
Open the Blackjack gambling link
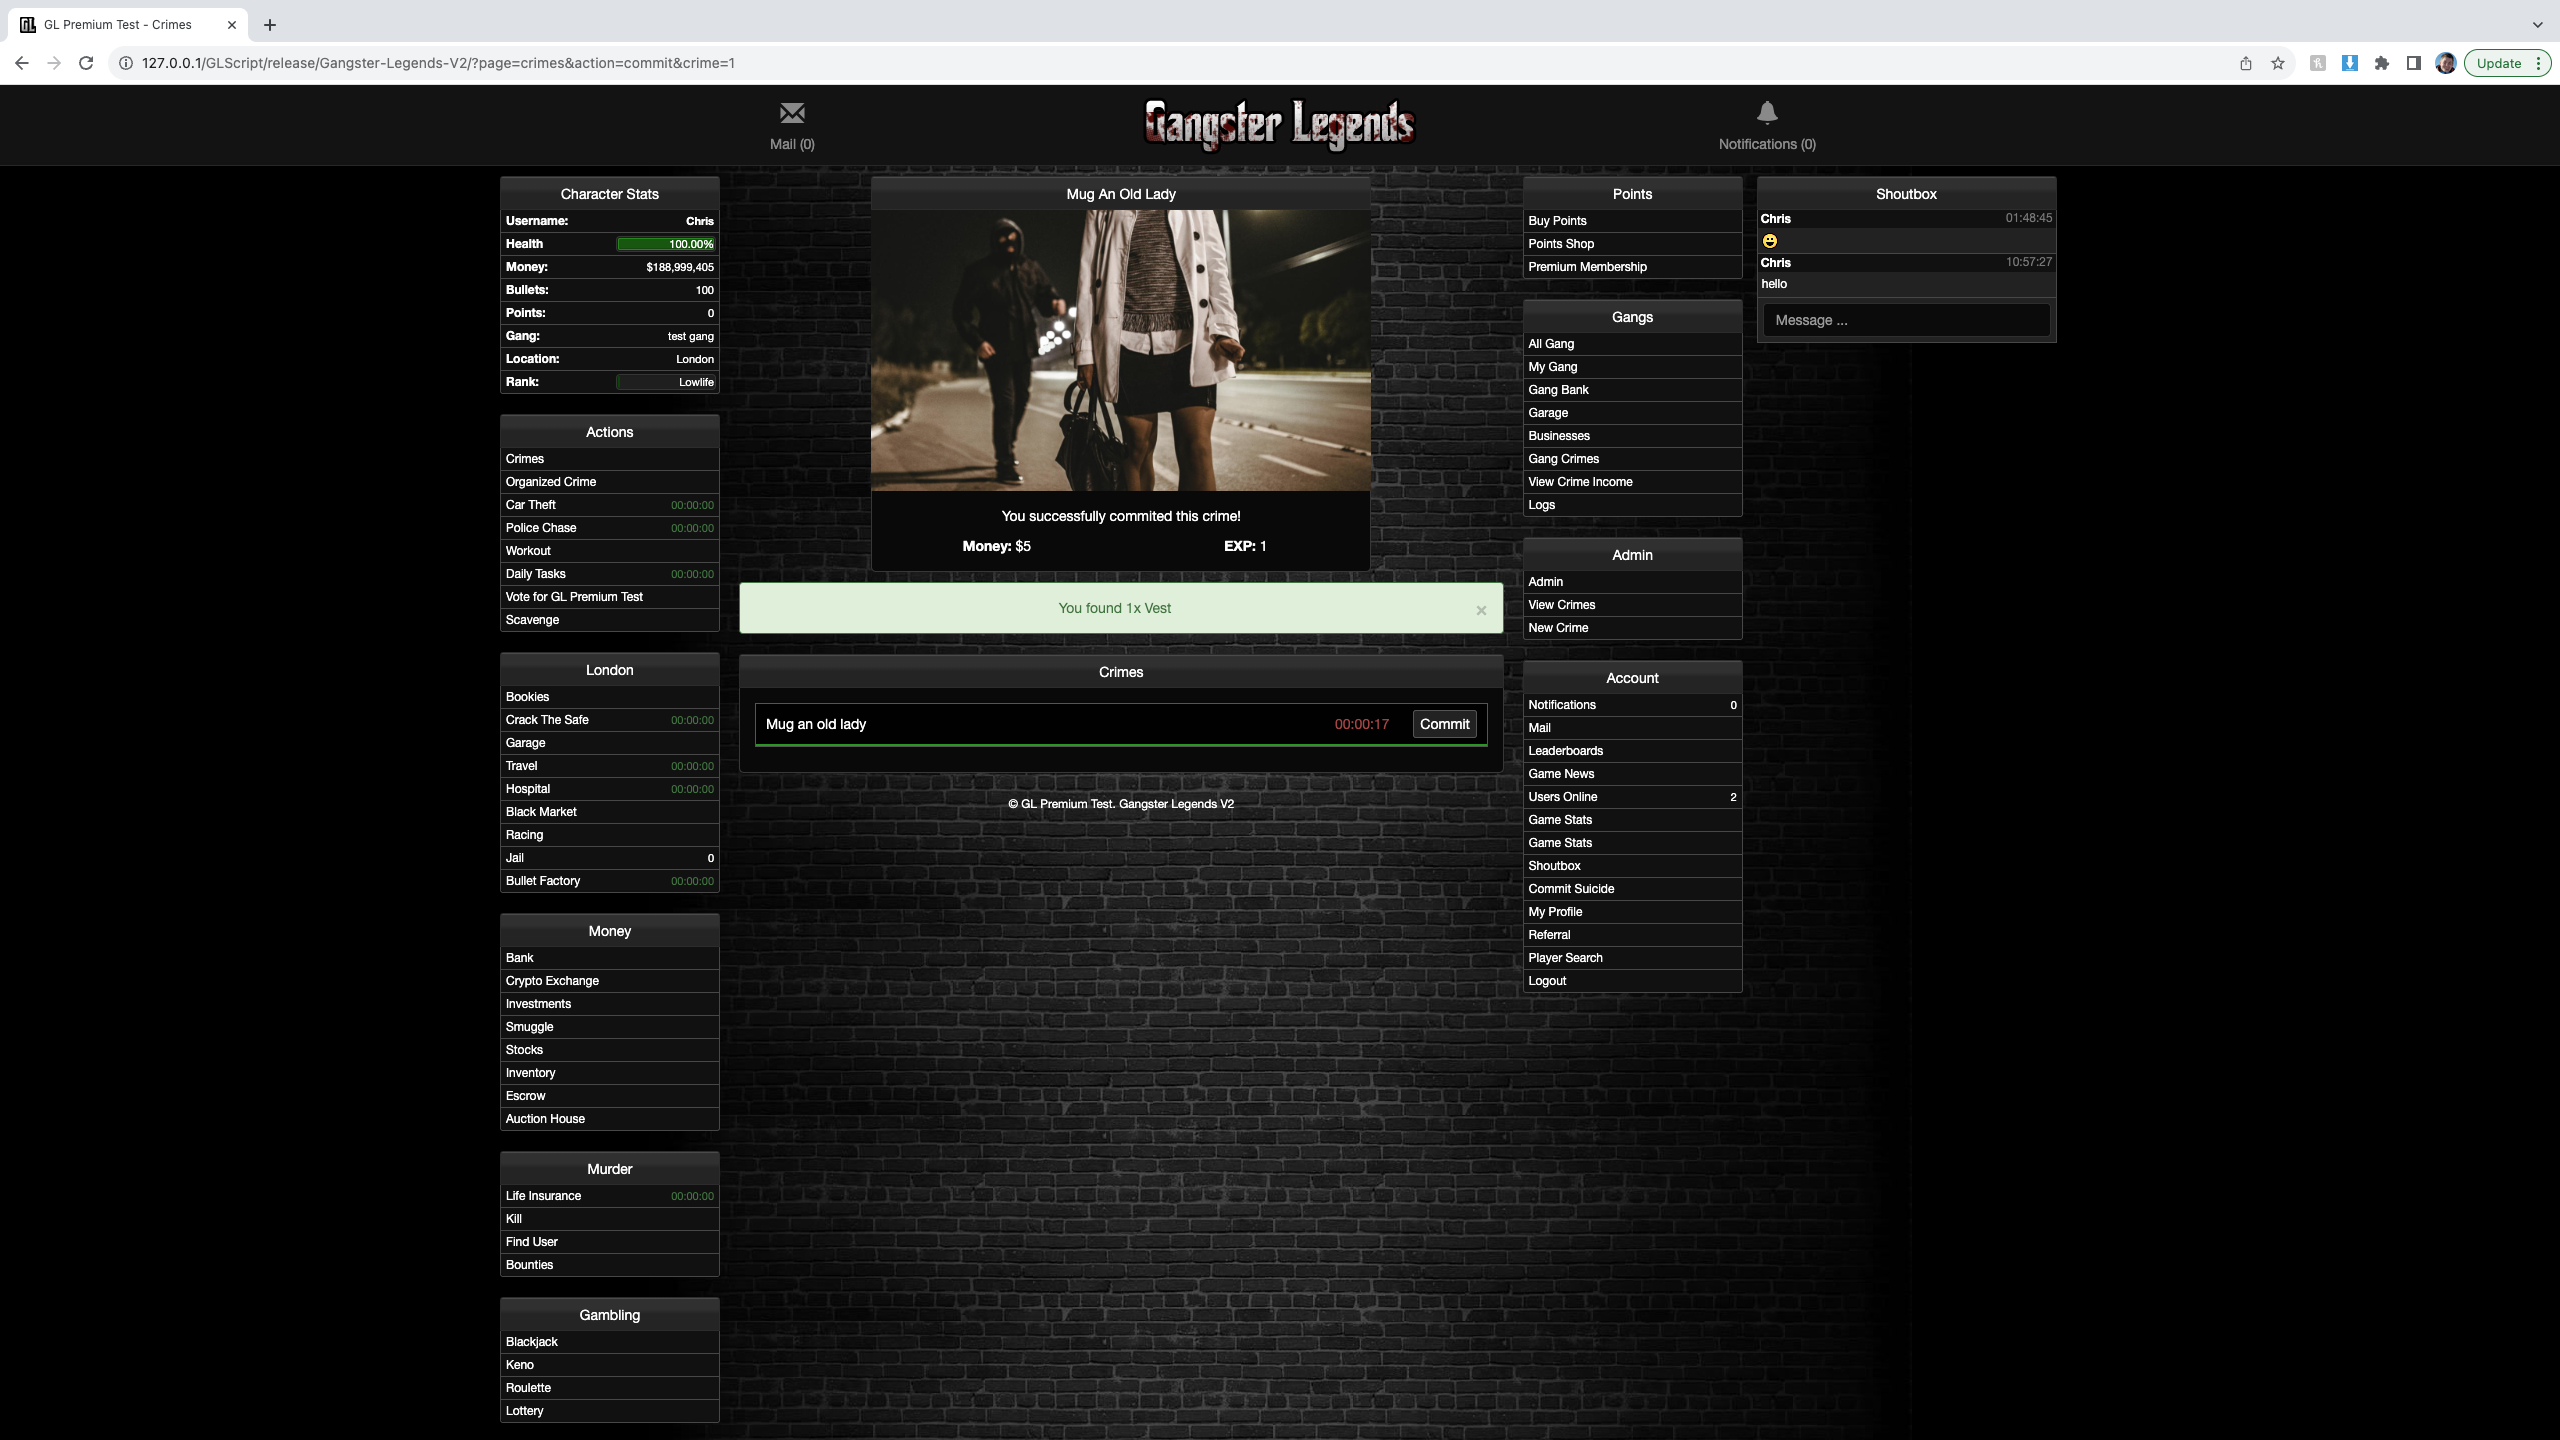pyautogui.click(x=532, y=1342)
